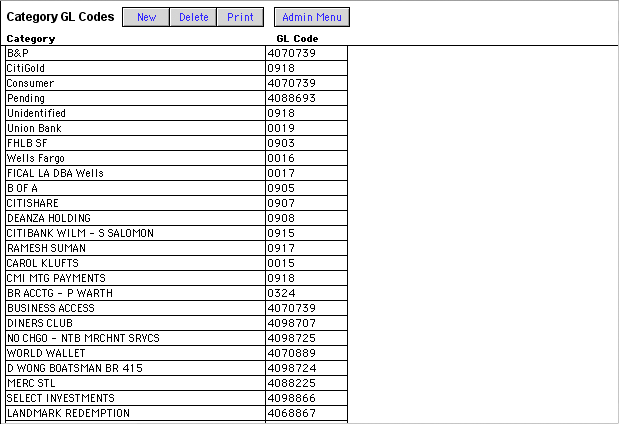This screenshot has width=619, height=424.
Task: Select the CAROL KLUFTS category cell
Action: pos(135,263)
